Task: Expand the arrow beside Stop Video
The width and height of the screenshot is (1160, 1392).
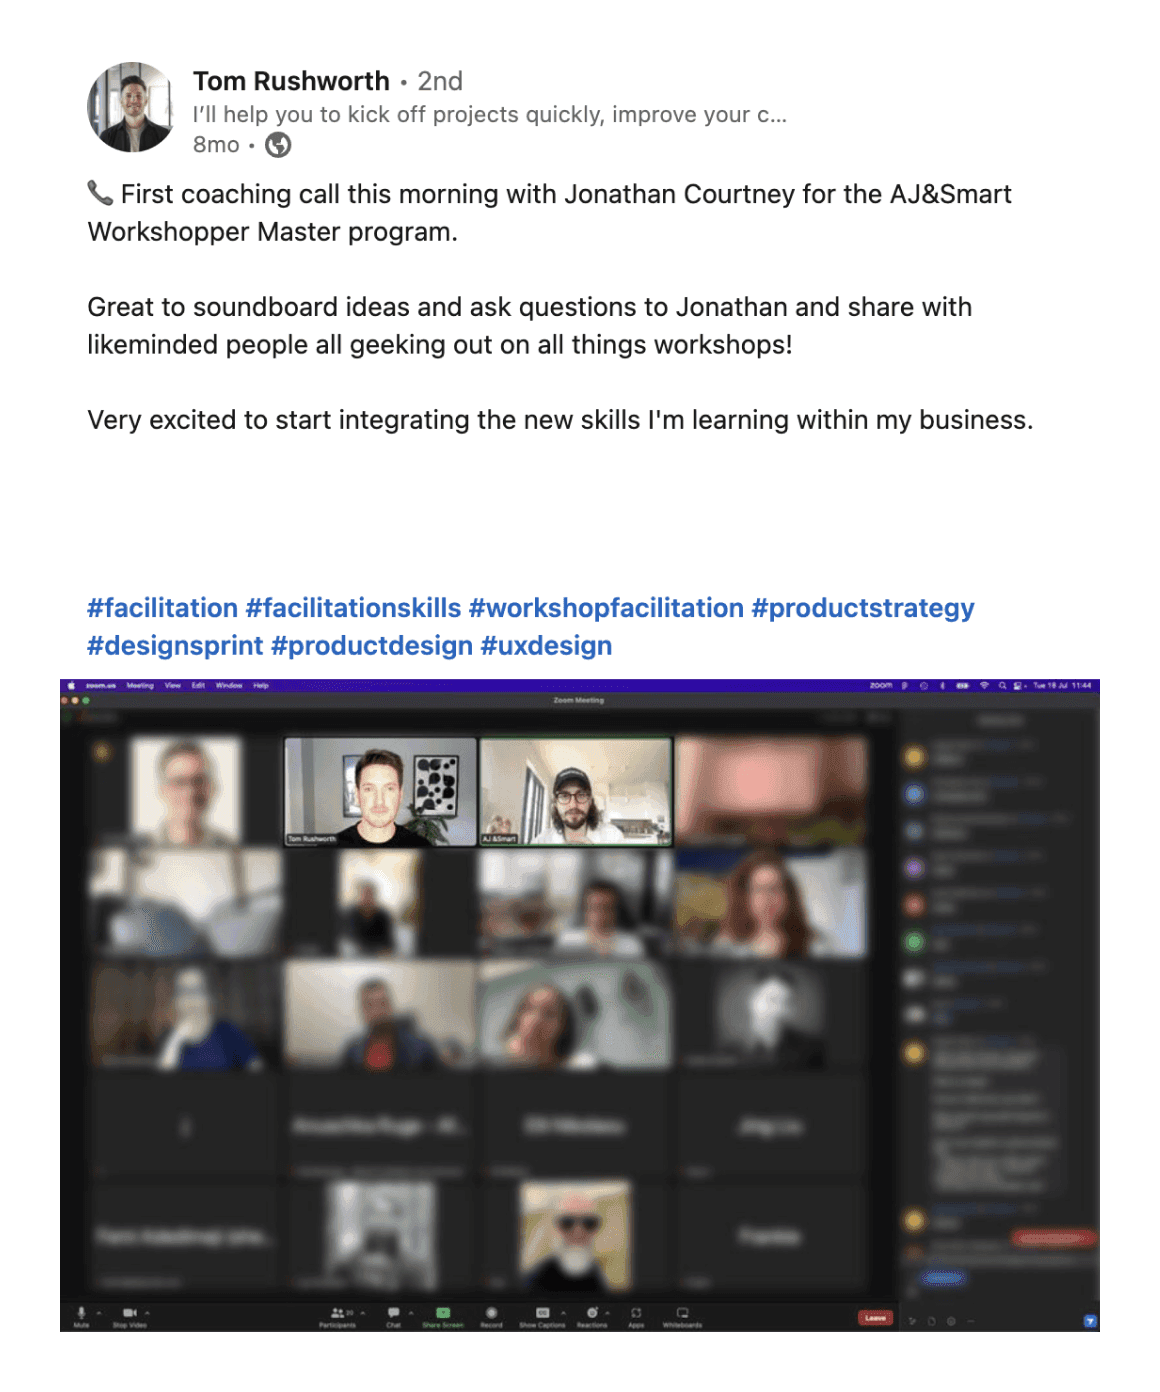Action: click(147, 1312)
